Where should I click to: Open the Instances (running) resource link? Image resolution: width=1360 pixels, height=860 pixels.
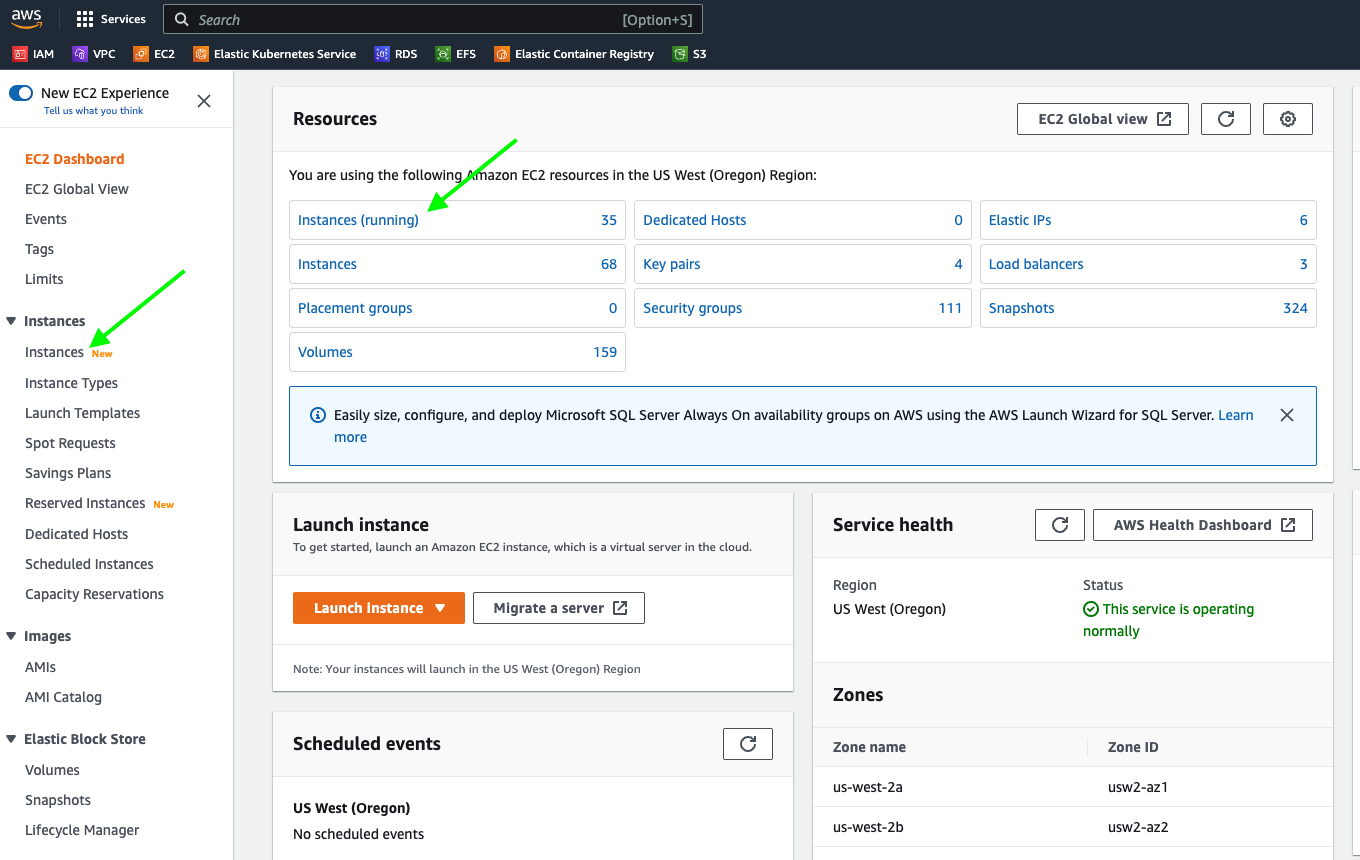pyautogui.click(x=358, y=220)
